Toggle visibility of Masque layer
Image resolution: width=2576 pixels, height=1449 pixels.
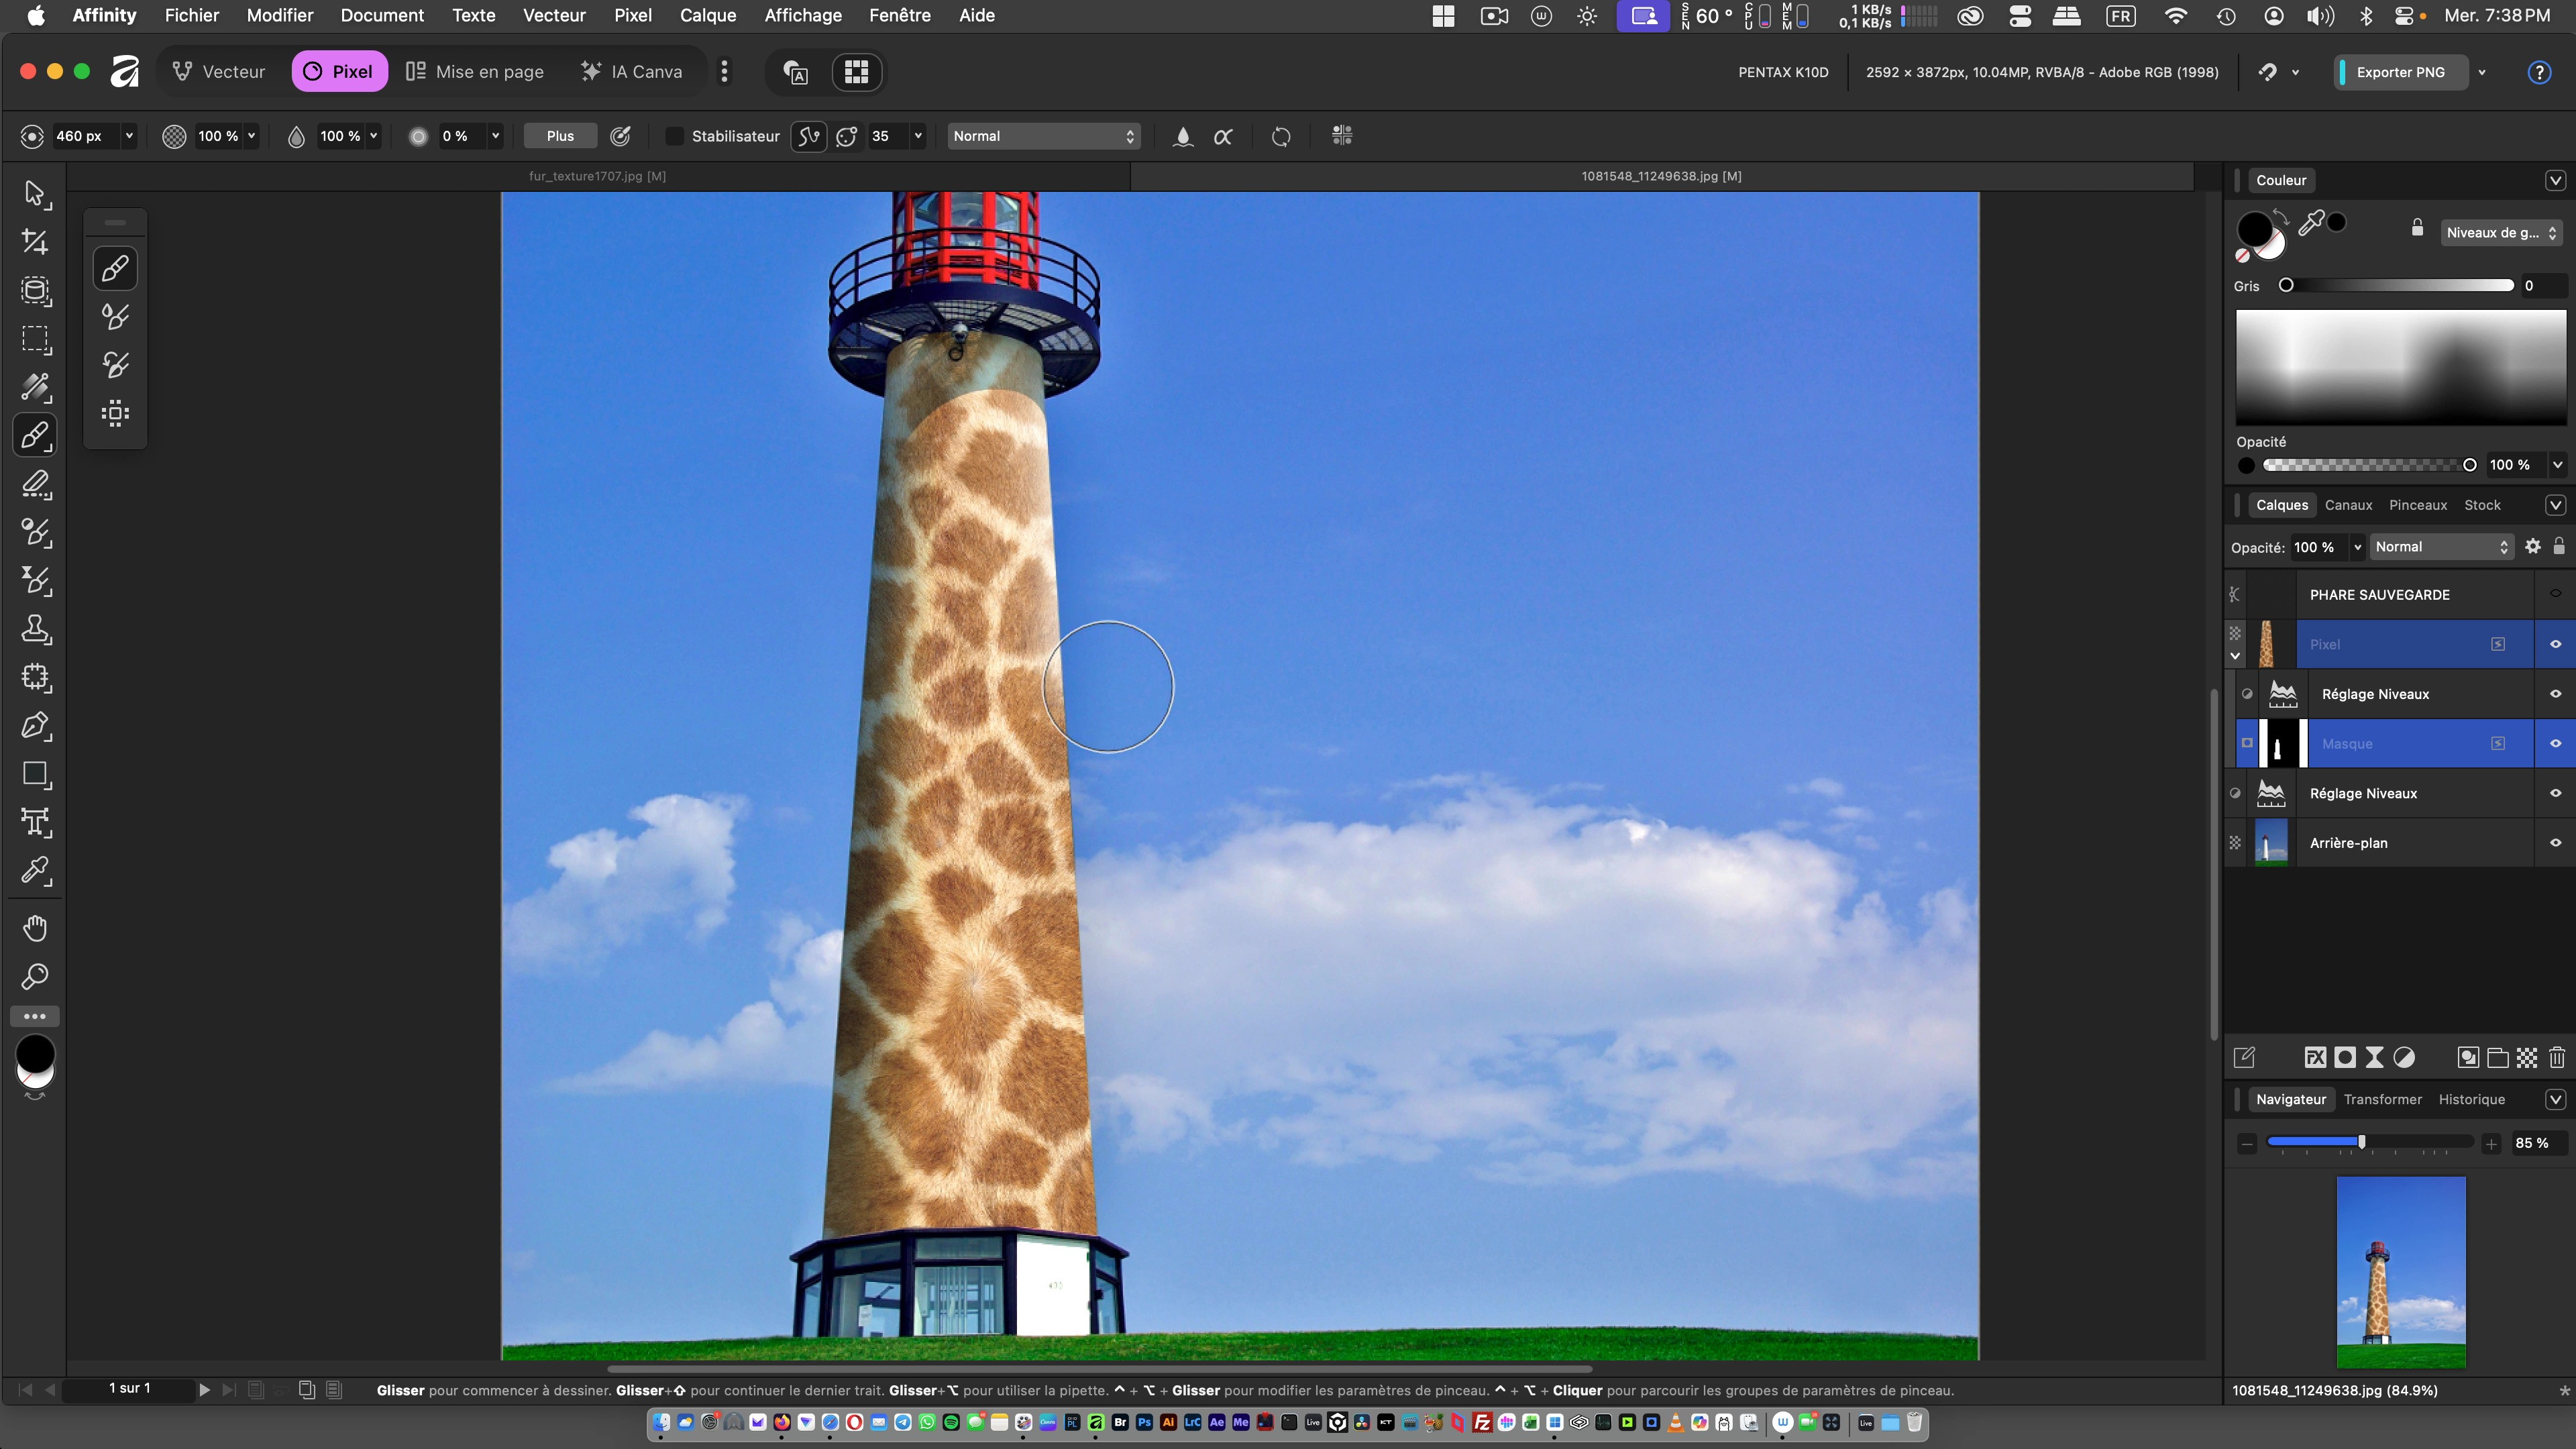pyautogui.click(x=2555, y=744)
